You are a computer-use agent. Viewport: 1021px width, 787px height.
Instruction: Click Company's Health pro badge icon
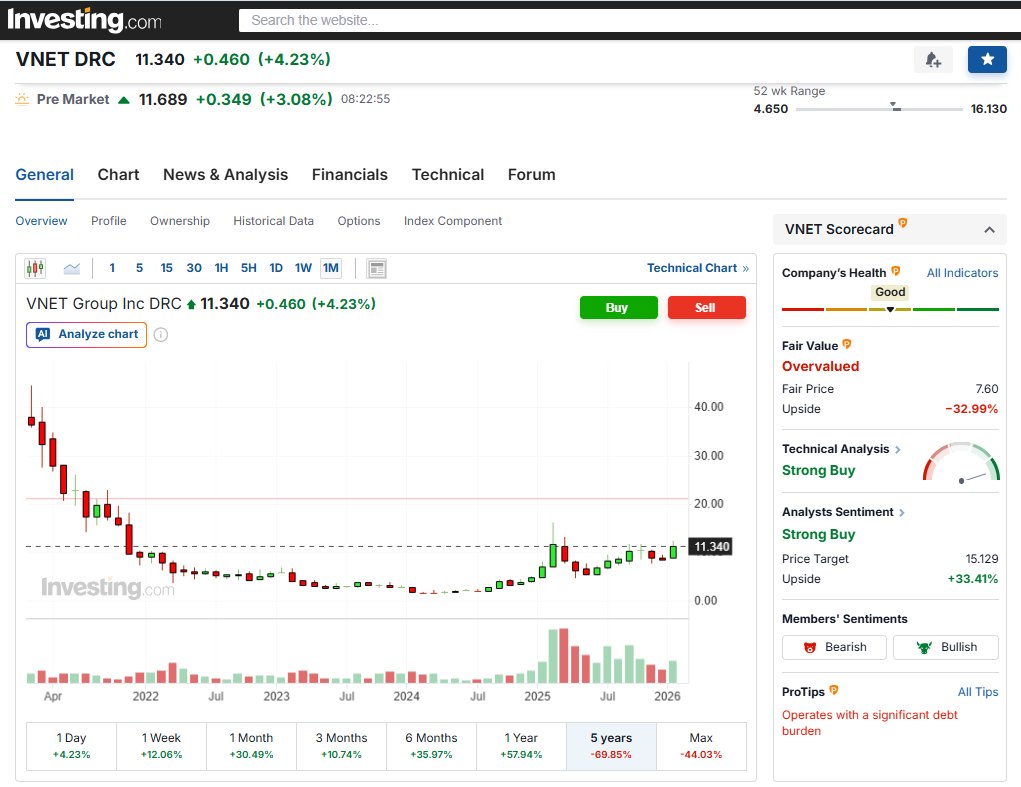point(895,271)
